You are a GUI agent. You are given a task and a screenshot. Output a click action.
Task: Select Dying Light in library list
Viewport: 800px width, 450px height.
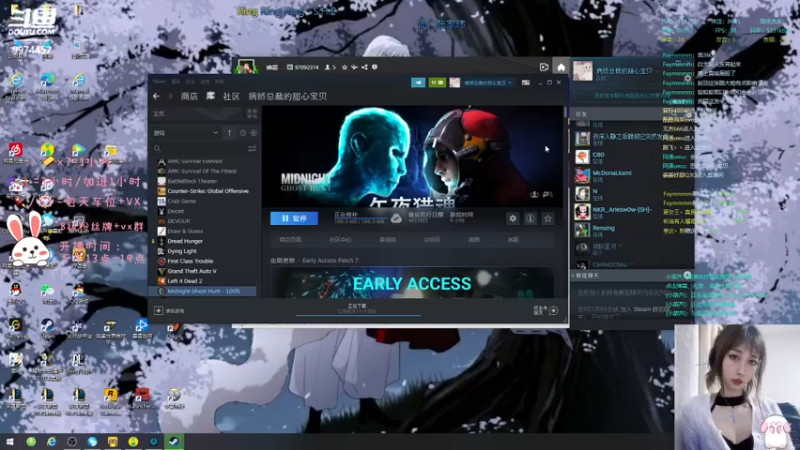pyautogui.click(x=182, y=251)
